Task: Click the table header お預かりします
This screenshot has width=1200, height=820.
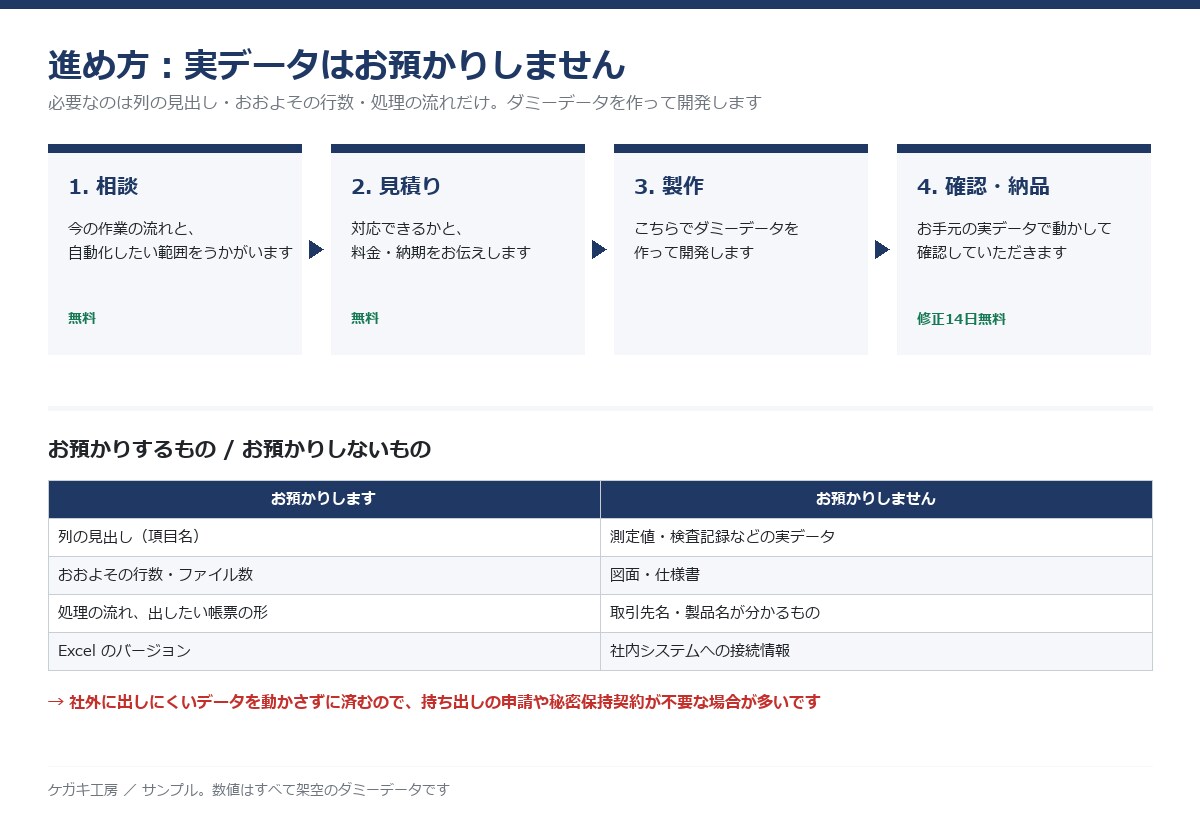Action: coord(324,499)
